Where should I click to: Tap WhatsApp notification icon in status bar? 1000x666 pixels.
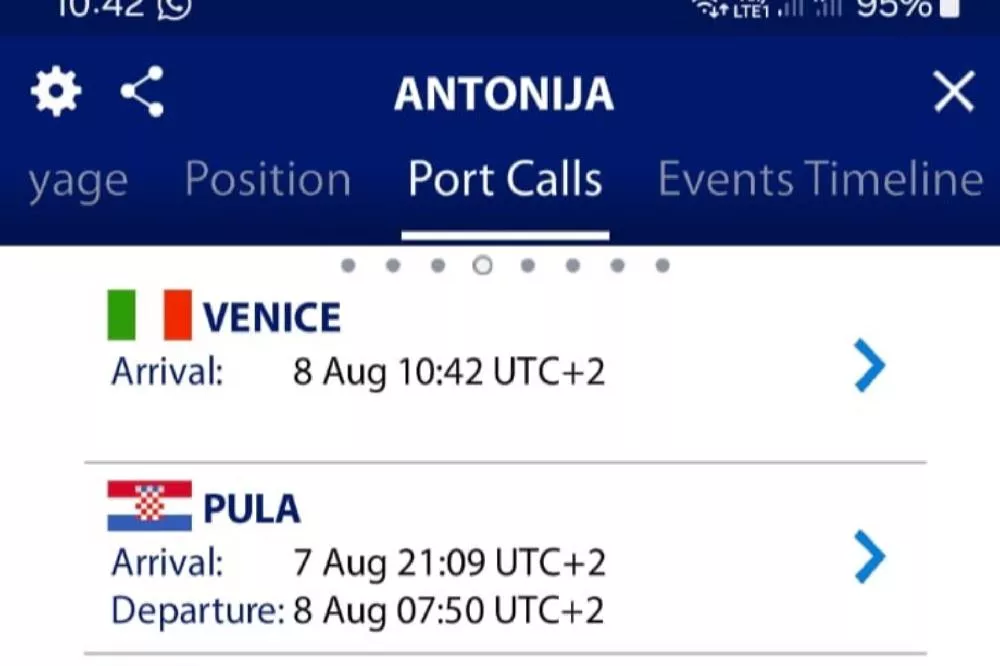(175, 8)
